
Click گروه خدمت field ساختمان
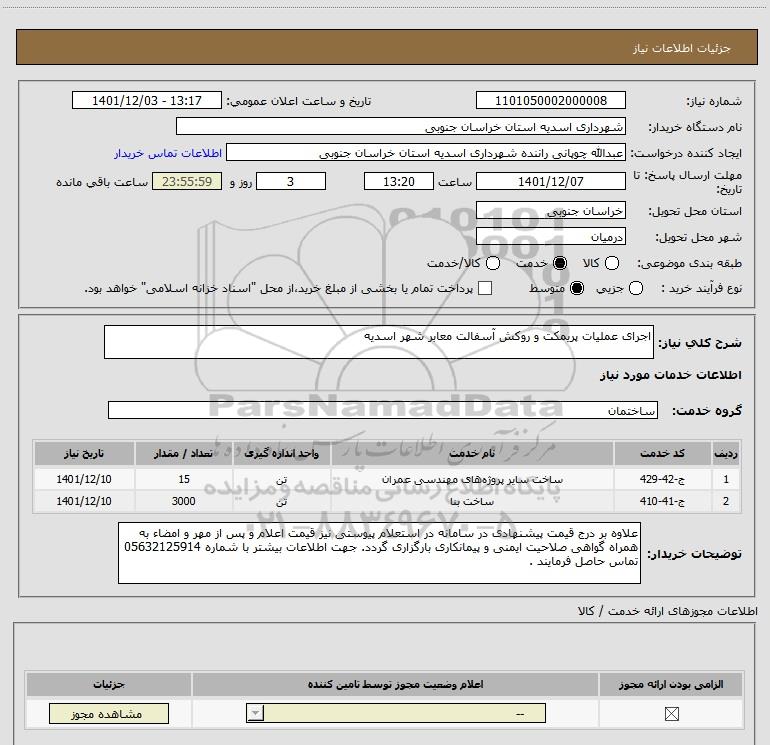pos(383,410)
